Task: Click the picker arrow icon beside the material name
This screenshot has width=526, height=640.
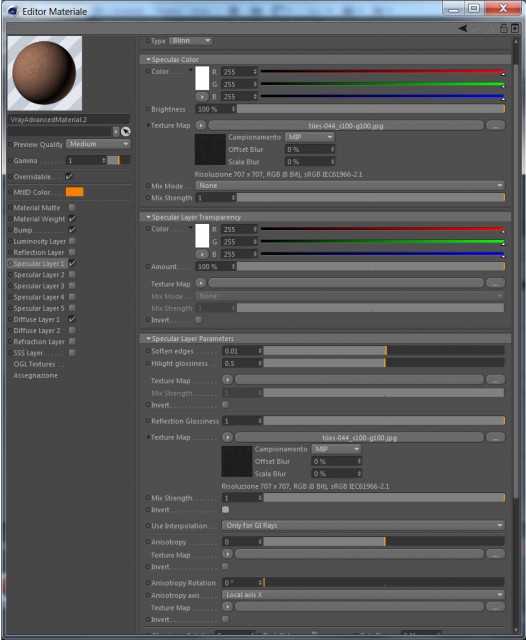Action: click(126, 131)
